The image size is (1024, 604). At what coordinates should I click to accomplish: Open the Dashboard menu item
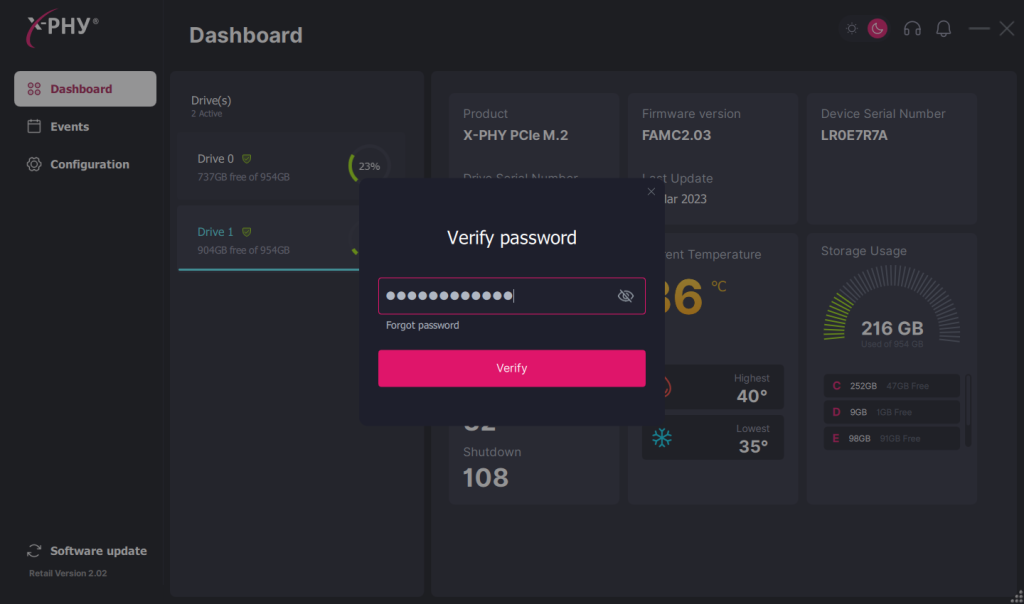point(85,89)
